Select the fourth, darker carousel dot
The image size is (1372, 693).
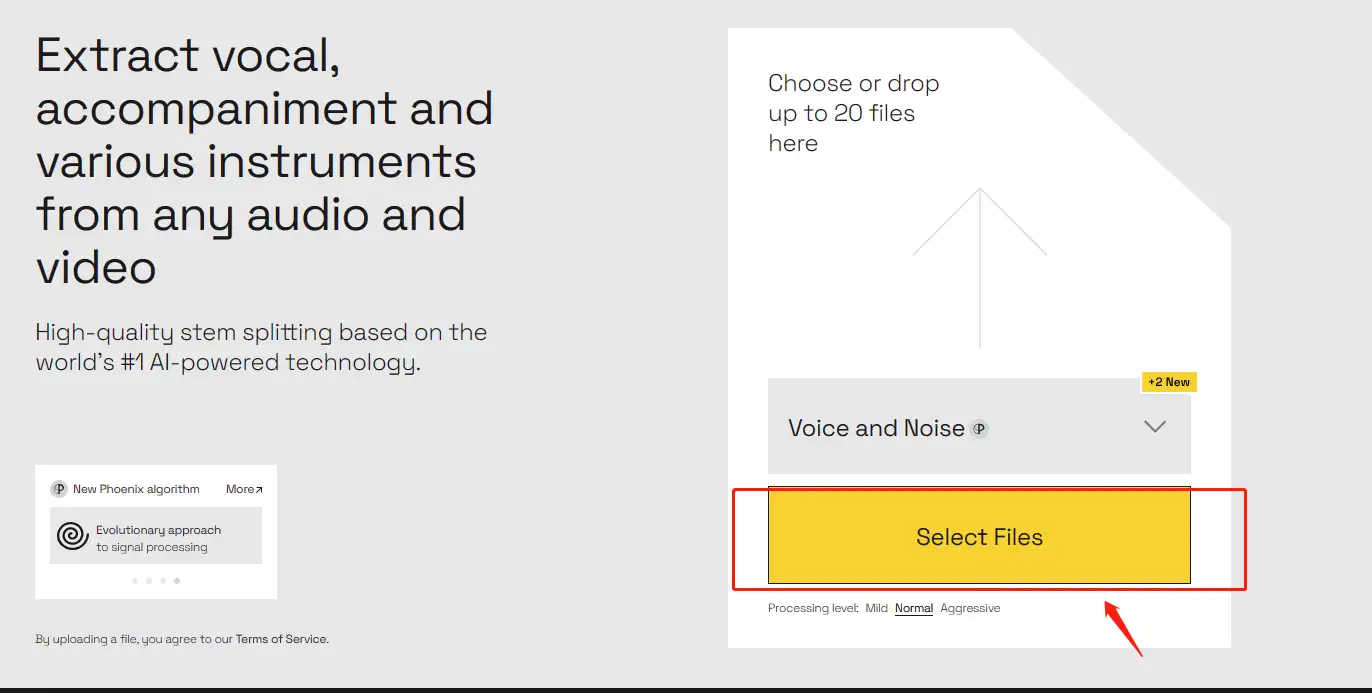click(x=177, y=580)
